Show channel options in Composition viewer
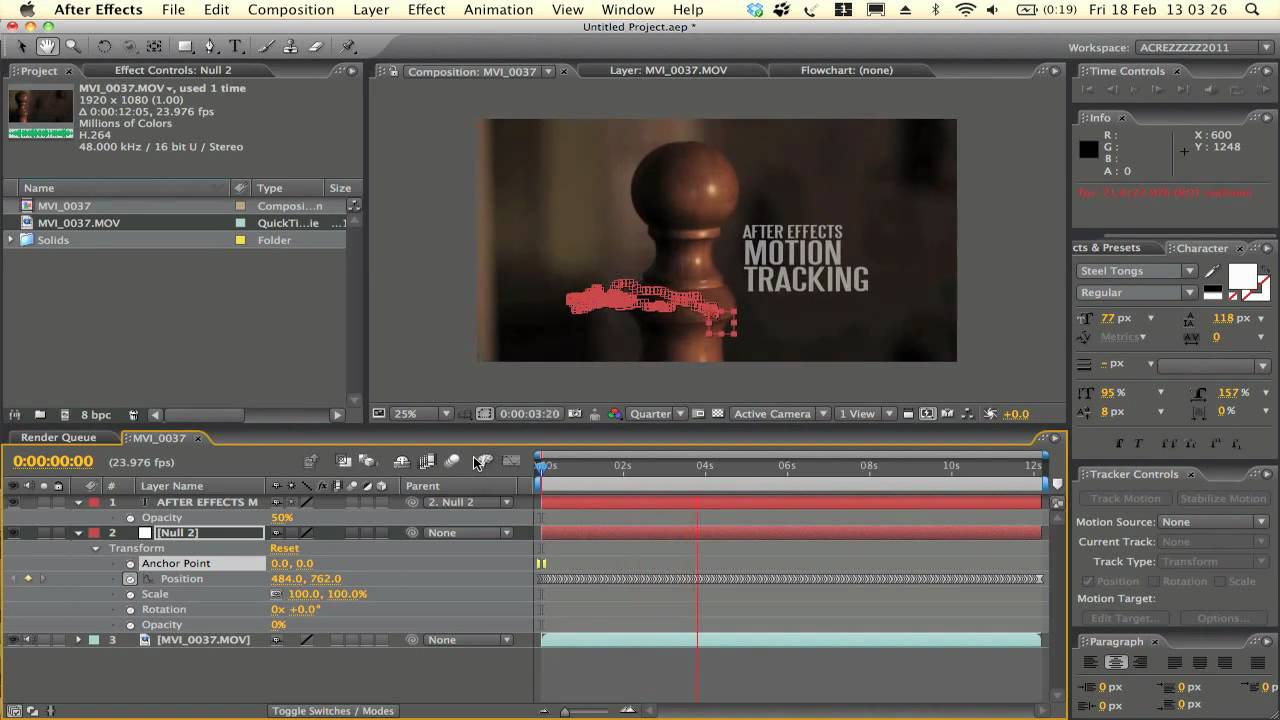The image size is (1280, 720). point(614,414)
